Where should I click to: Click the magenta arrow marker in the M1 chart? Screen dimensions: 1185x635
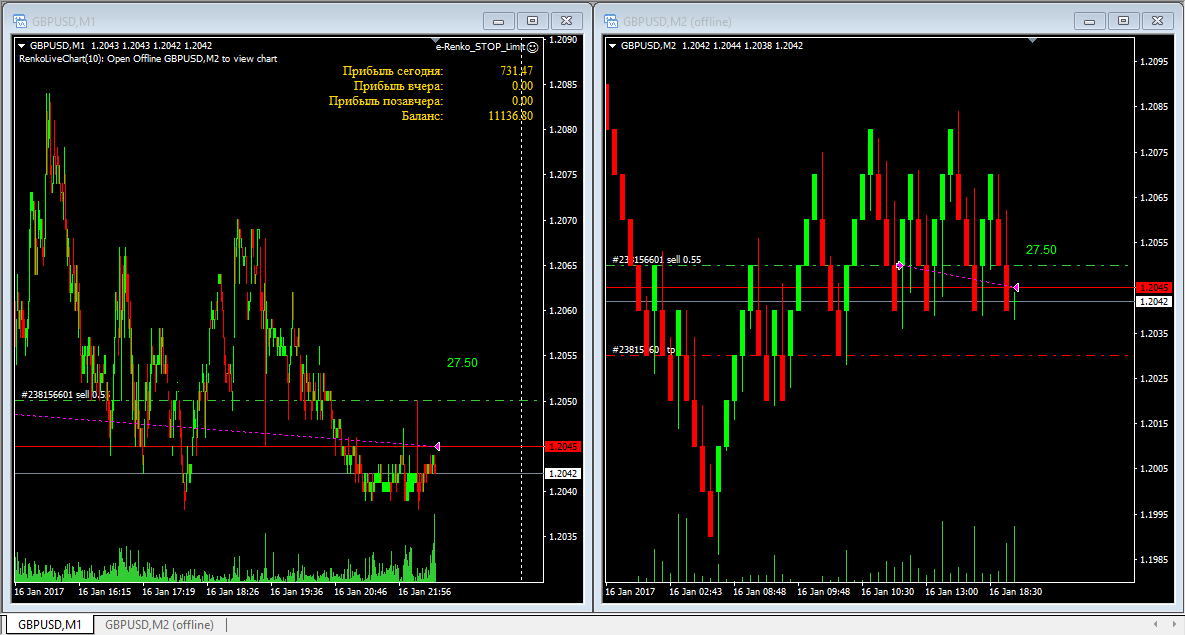(x=437, y=447)
